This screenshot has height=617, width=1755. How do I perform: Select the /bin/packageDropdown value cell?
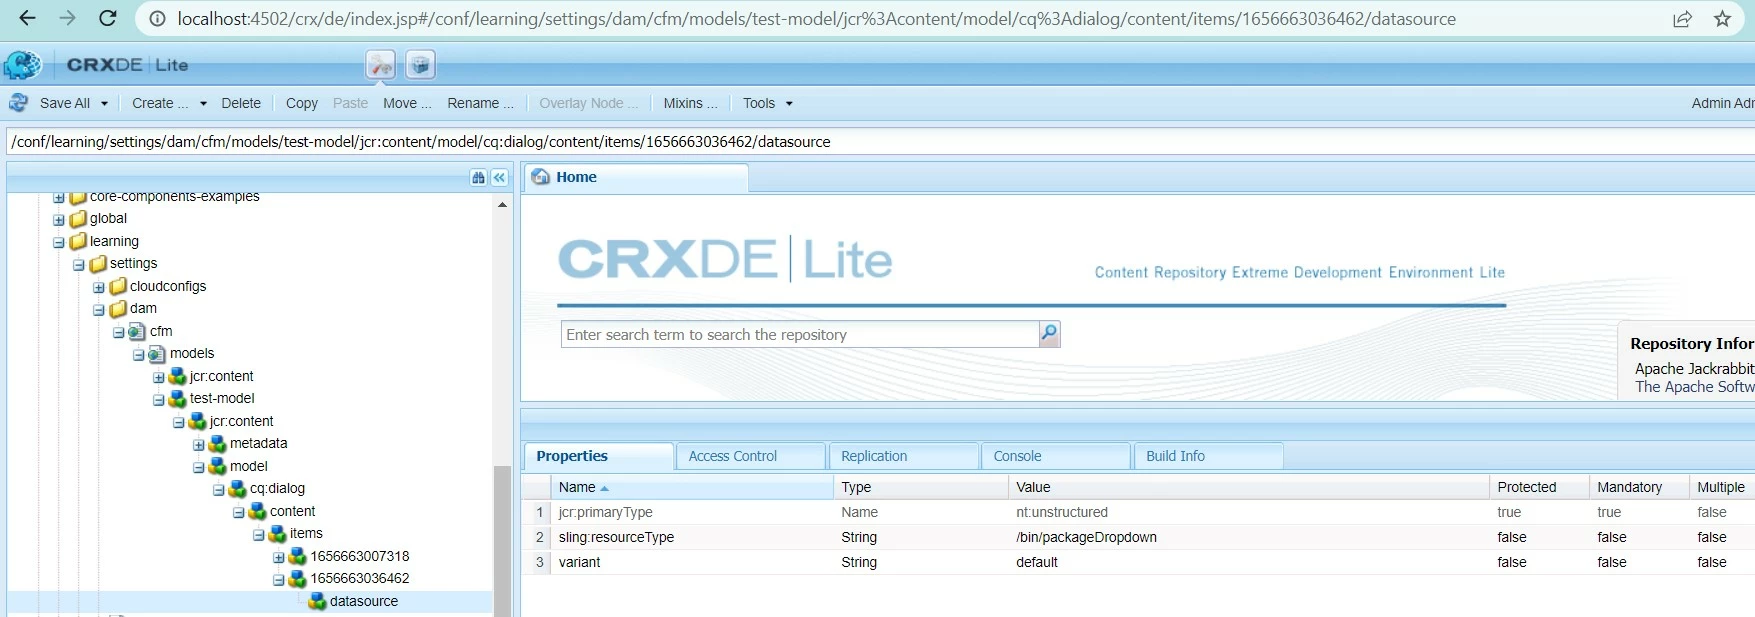point(1249,537)
